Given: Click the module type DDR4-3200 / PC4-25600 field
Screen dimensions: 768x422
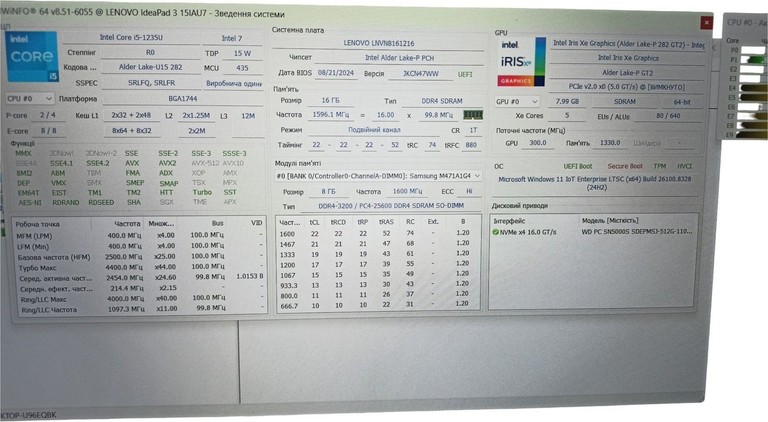Looking at the screenshot, I should [391, 206].
